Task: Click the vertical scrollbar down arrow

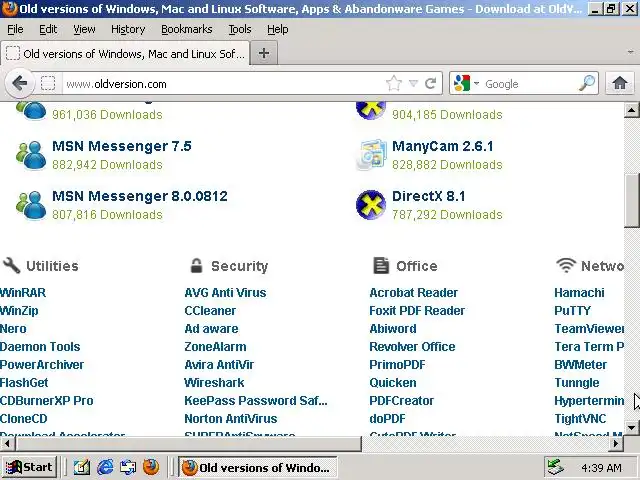Action: [631, 427]
